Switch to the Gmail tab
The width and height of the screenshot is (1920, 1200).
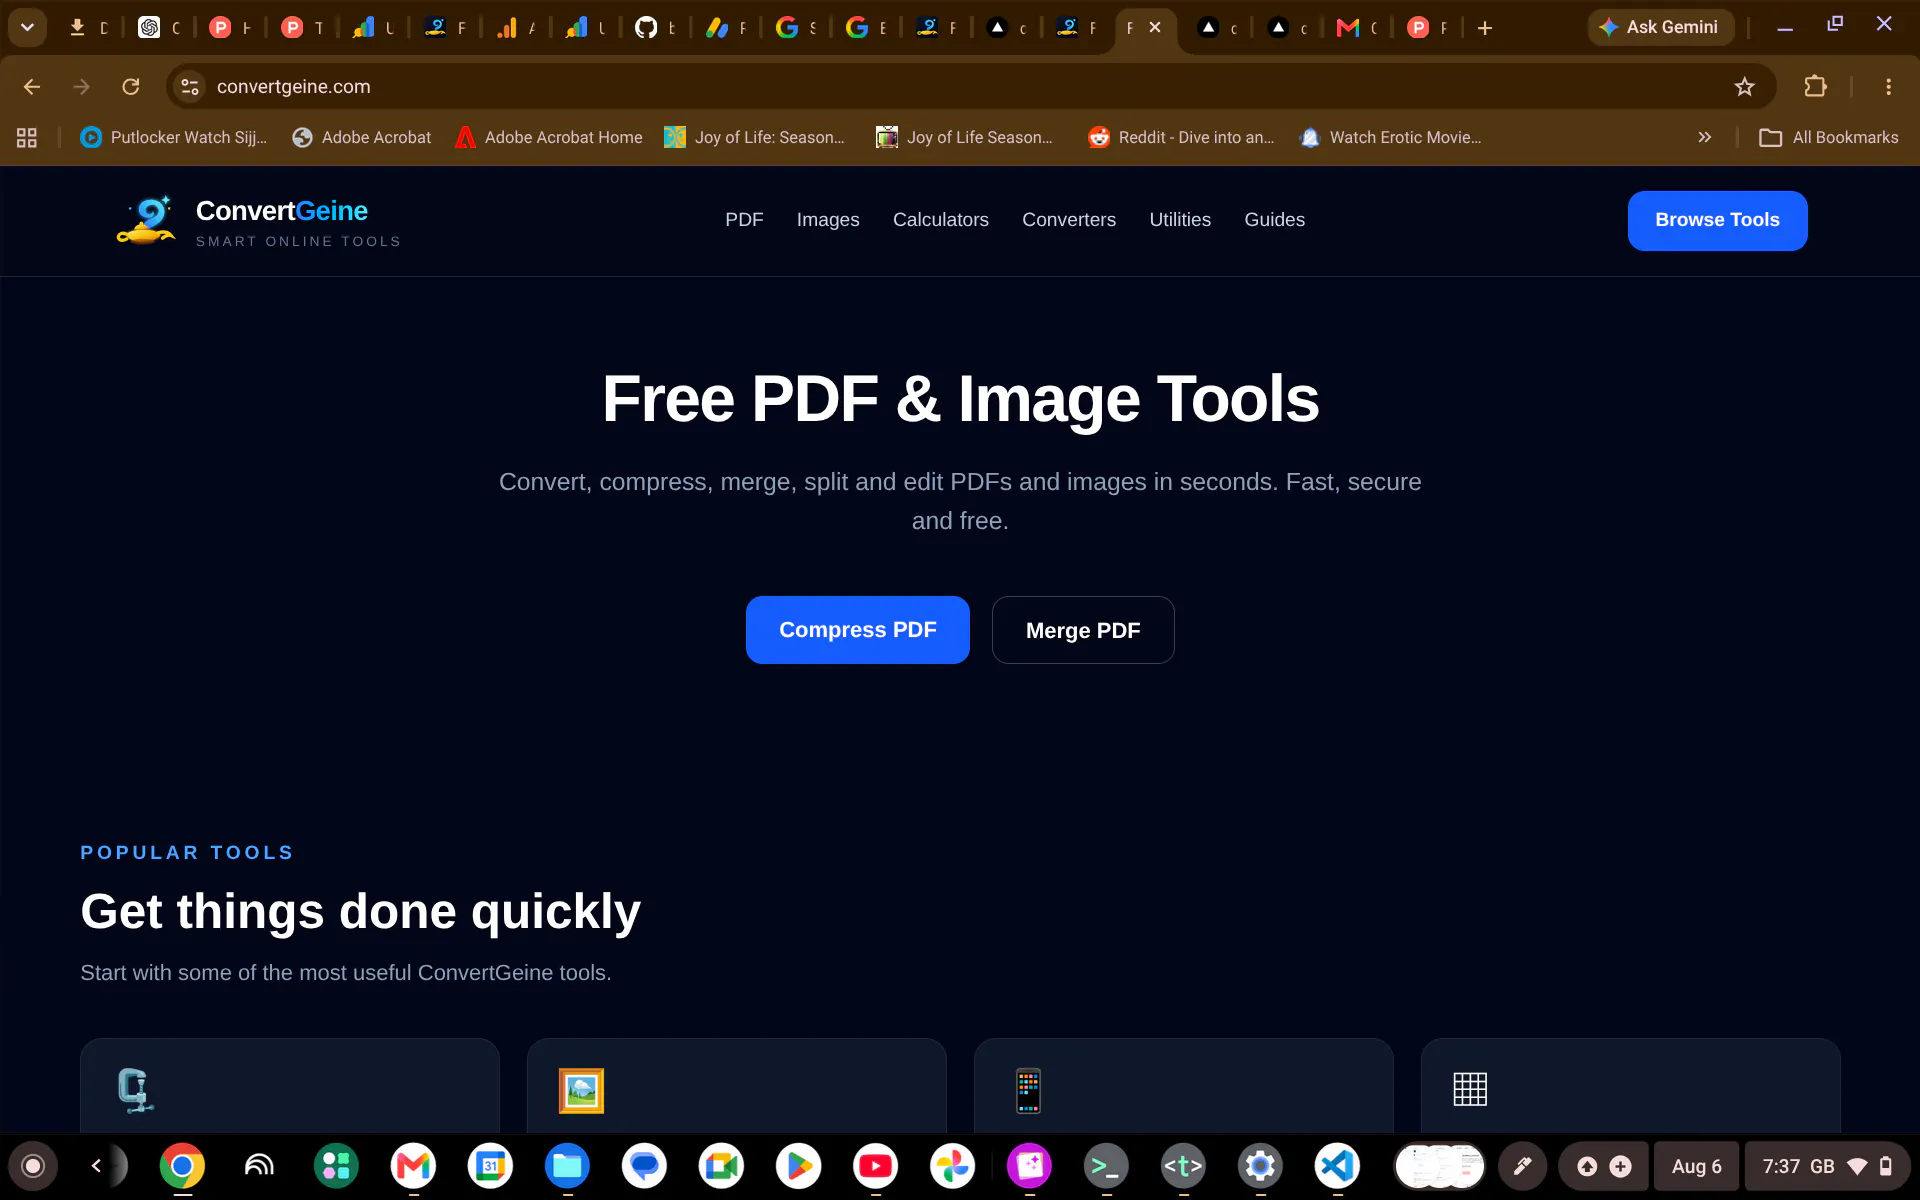point(1358,28)
